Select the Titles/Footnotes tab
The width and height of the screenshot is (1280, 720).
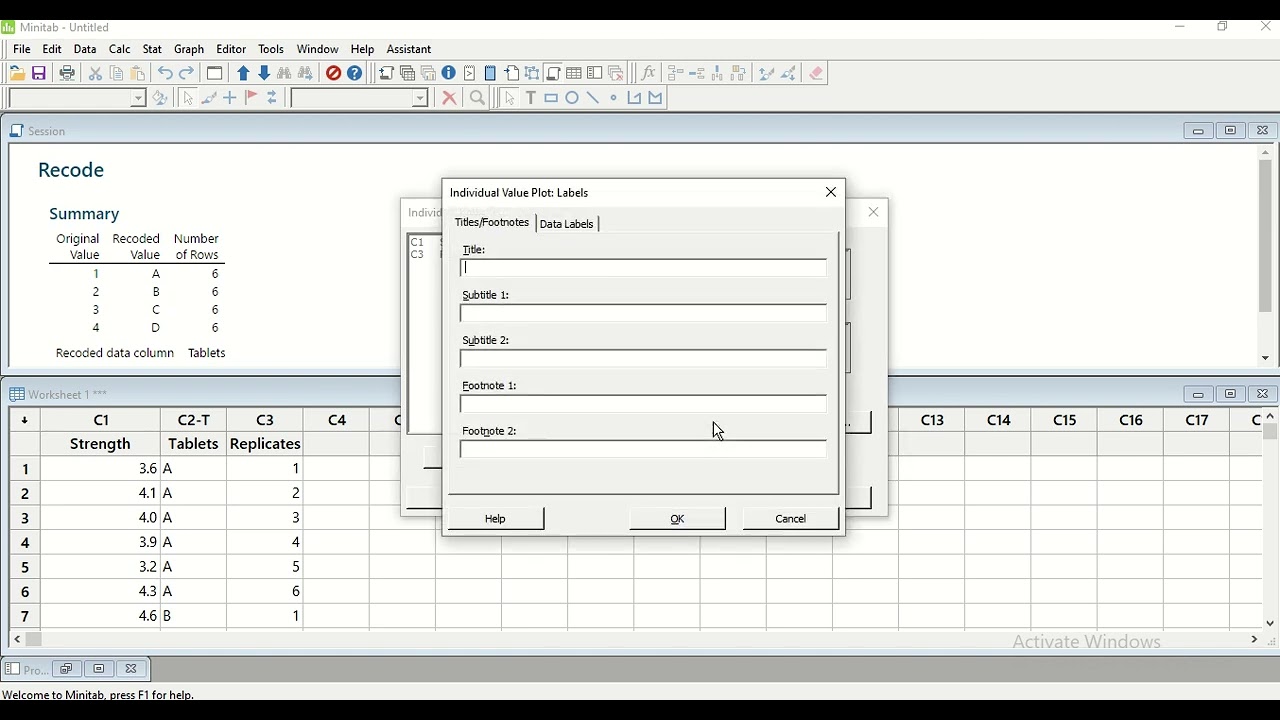[492, 222]
